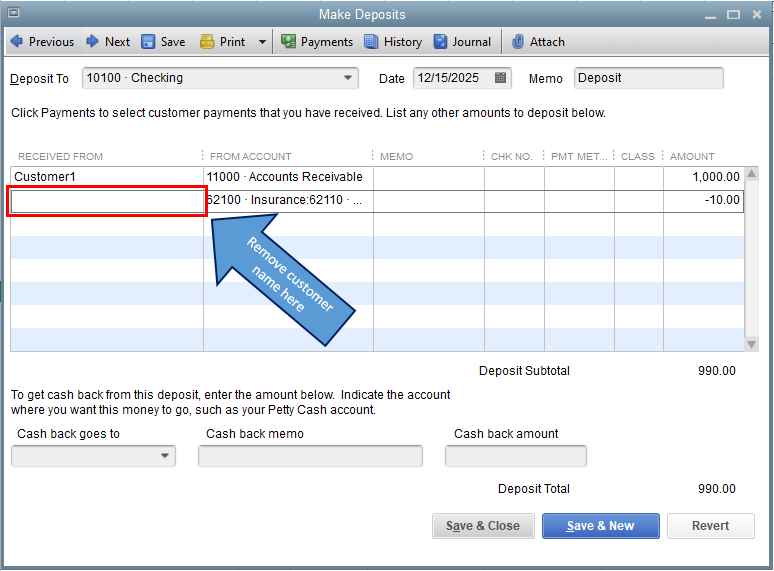This screenshot has height=571, width=774.
Task: Open the calendar date picker icon
Action: pos(500,77)
